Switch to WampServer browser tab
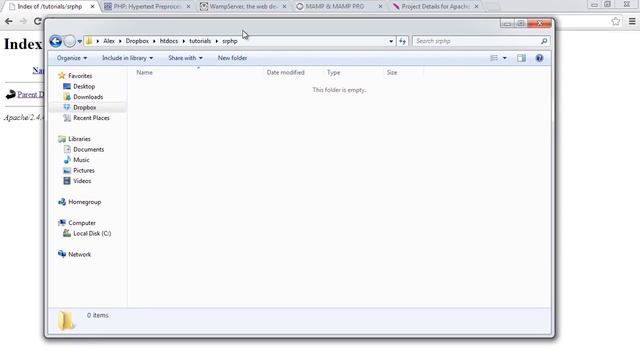 pos(243,7)
